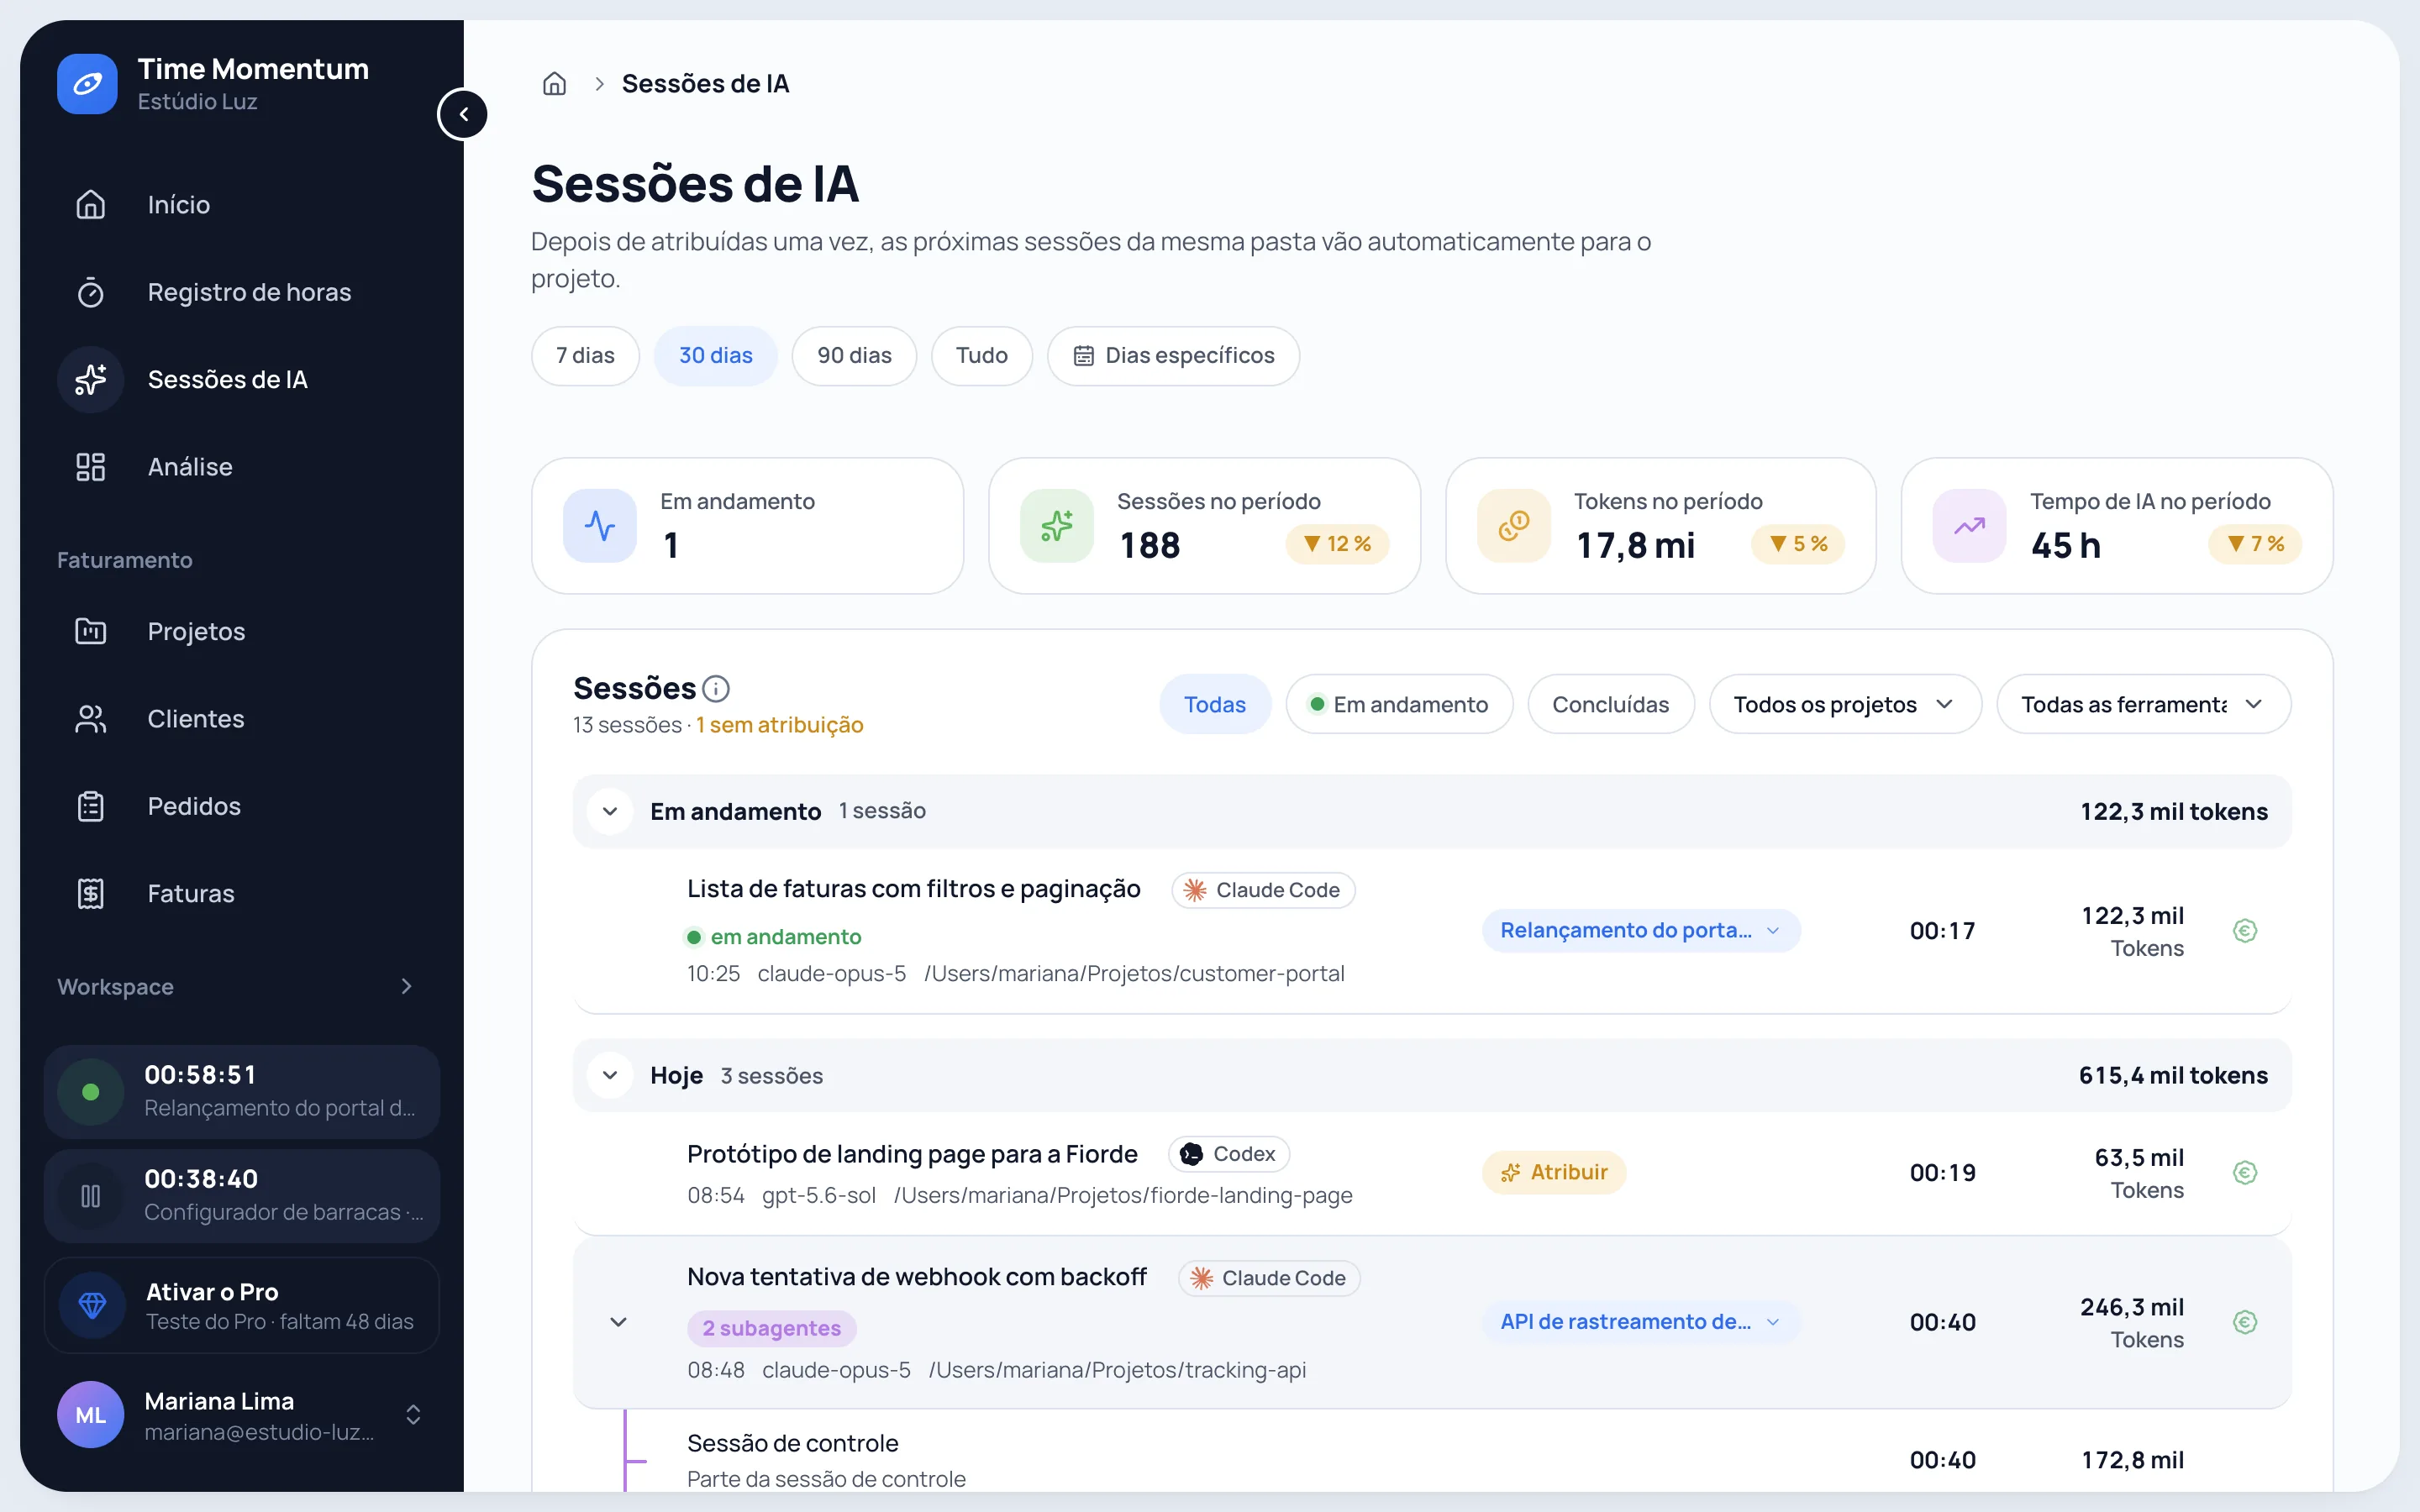Open Análise in the sidebar

click(x=242, y=467)
